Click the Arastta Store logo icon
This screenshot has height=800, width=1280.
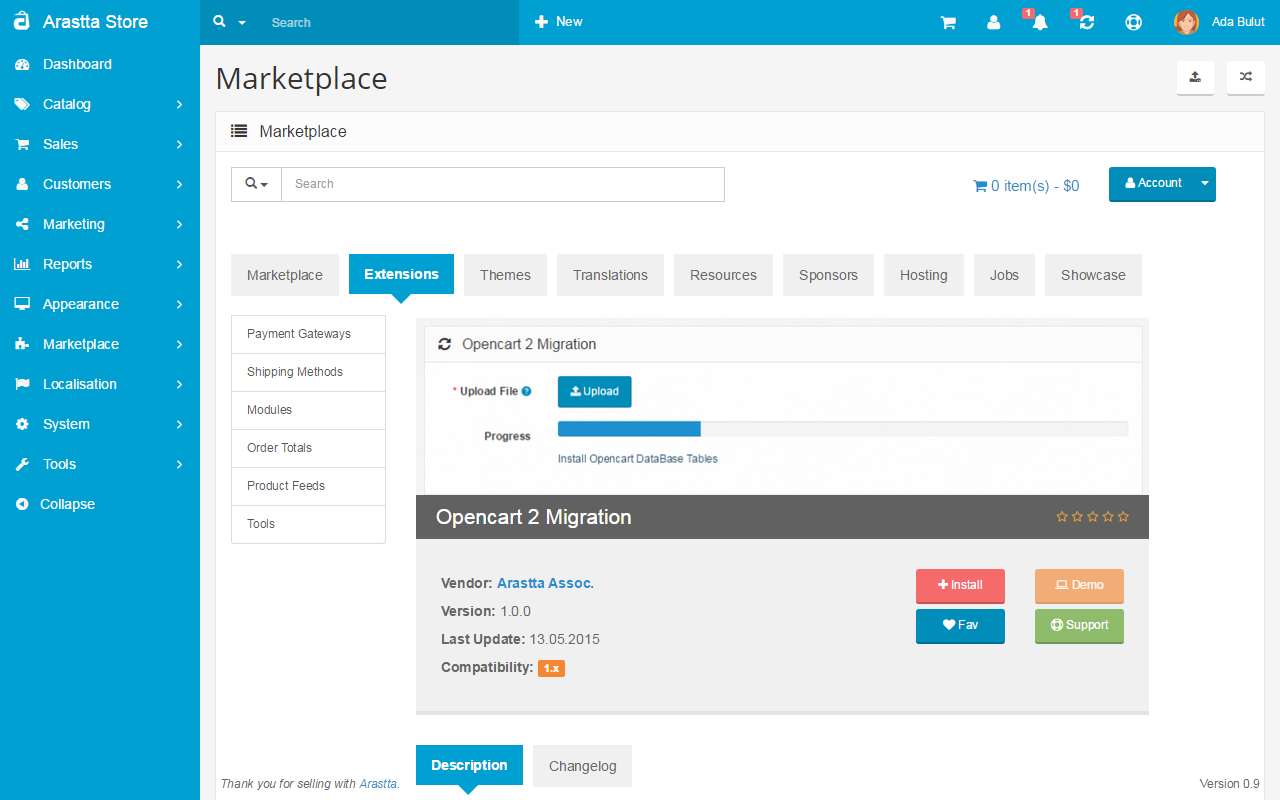pos(21,21)
